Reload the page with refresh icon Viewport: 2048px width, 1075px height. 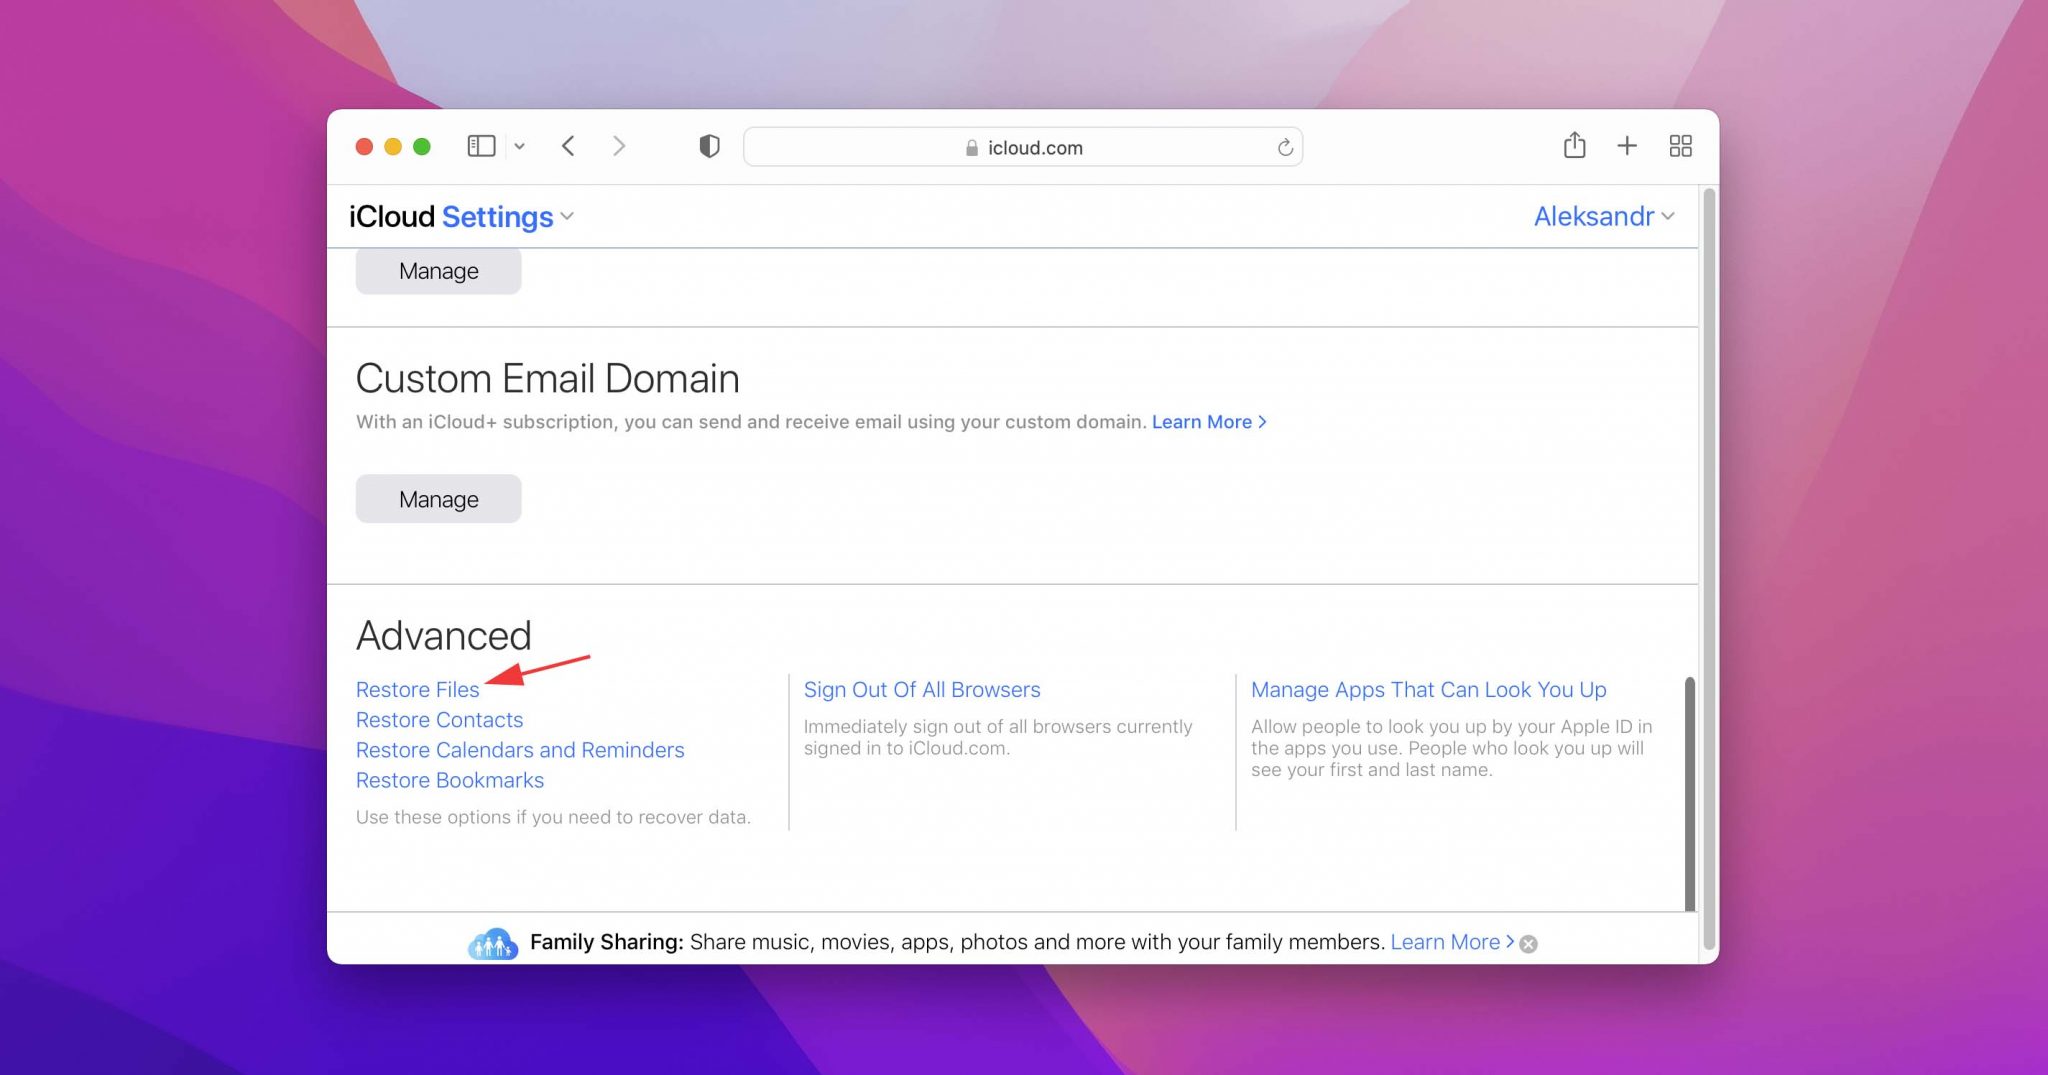1285,148
